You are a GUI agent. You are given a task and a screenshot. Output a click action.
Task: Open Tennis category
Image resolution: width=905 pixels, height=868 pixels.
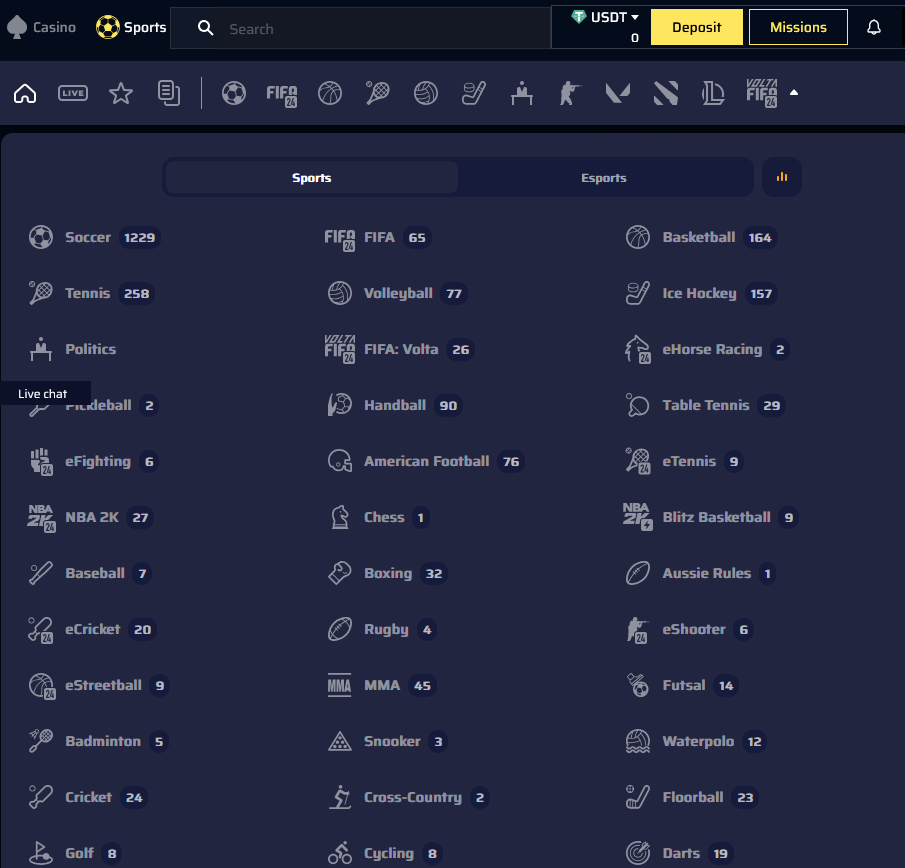point(91,293)
